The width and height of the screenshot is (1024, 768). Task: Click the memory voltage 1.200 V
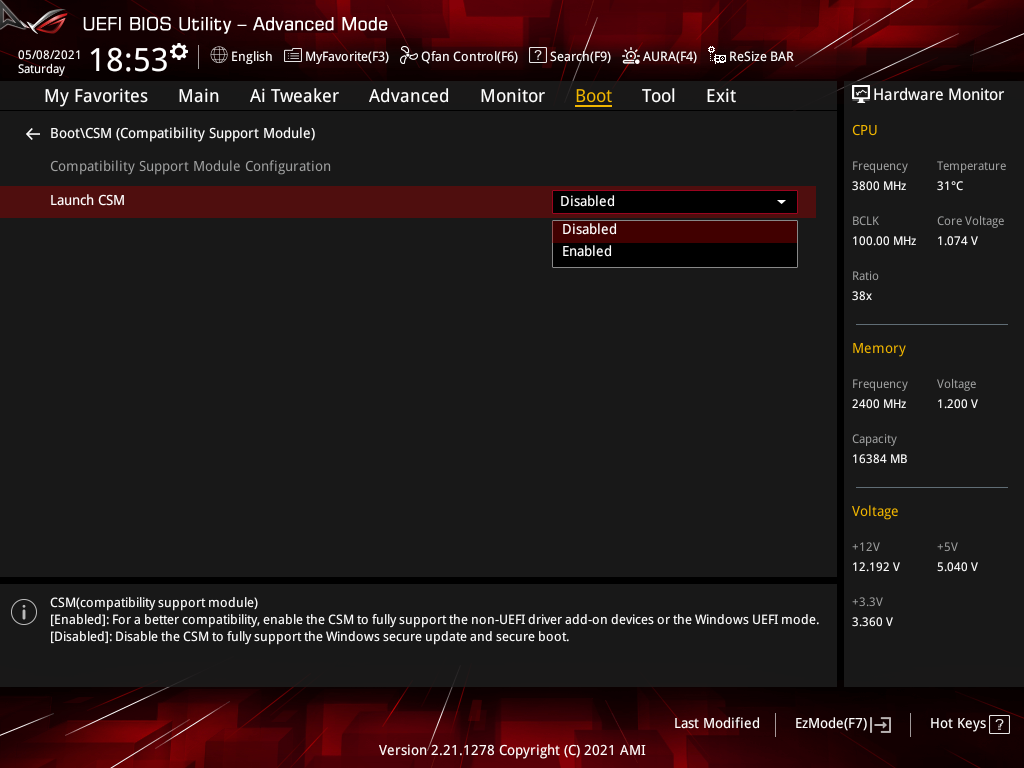tap(957, 404)
